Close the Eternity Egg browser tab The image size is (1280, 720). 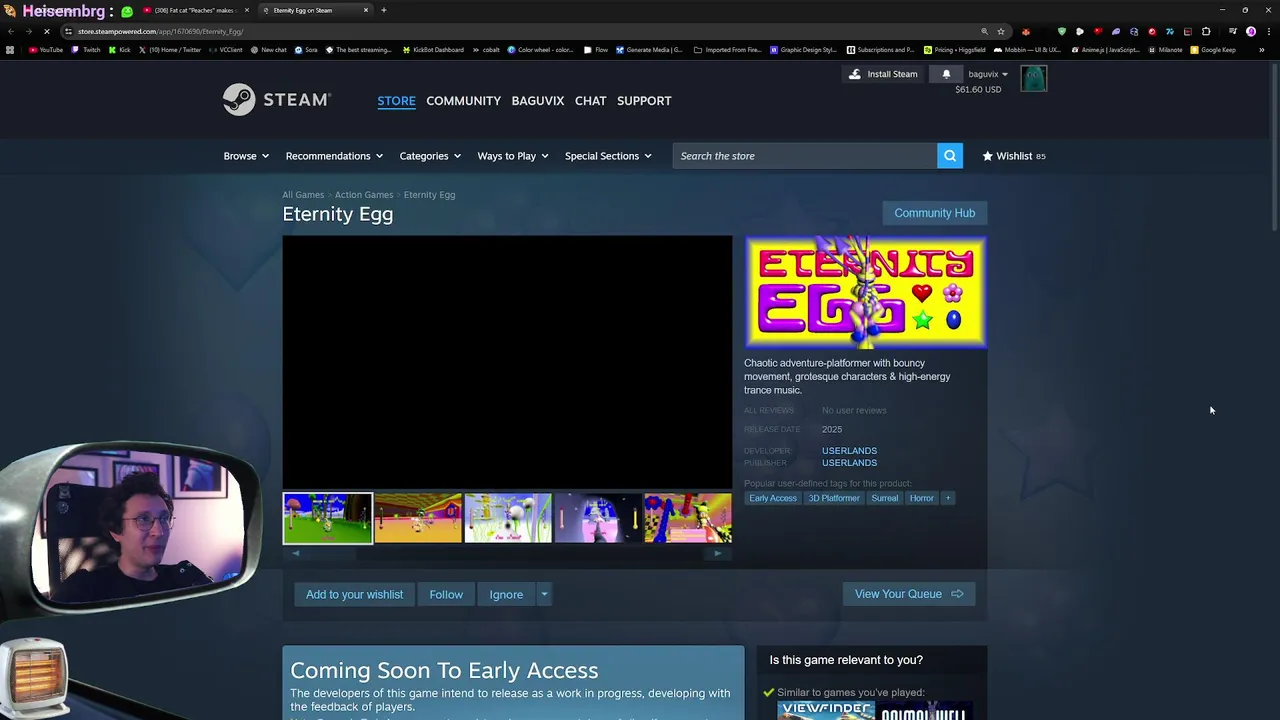point(366,10)
